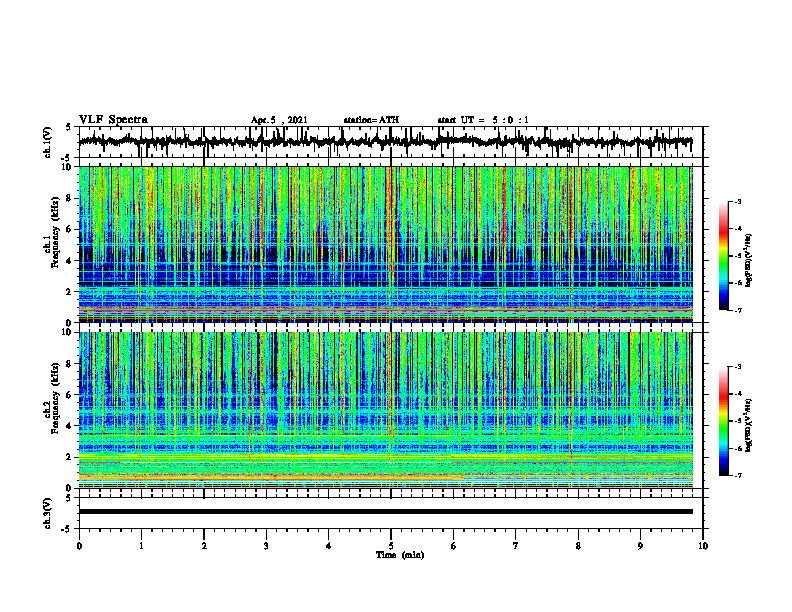Click the time axis tick label 10

[703, 546]
